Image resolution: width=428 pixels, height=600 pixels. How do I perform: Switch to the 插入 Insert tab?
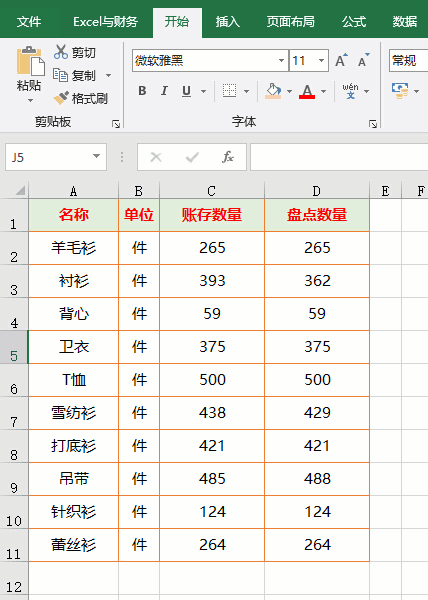pos(228,22)
